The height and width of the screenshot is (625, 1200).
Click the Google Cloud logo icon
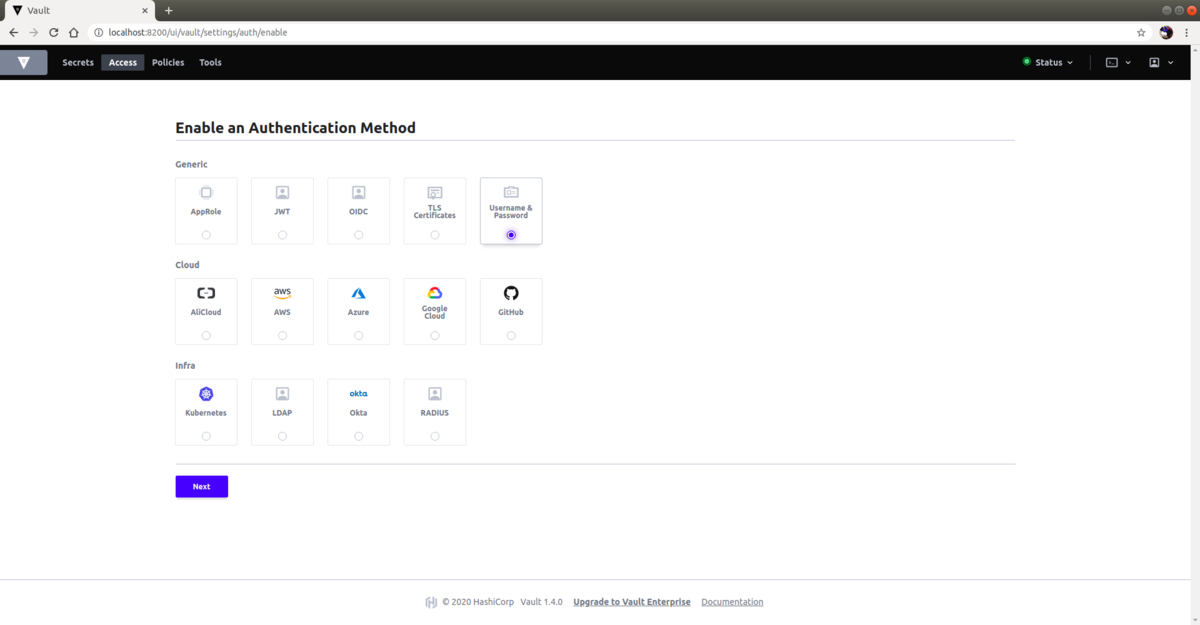point(435,293)
